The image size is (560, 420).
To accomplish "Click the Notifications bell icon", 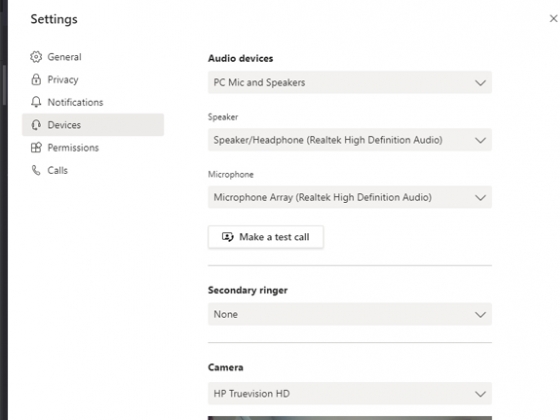I will [x=36, y=102].
